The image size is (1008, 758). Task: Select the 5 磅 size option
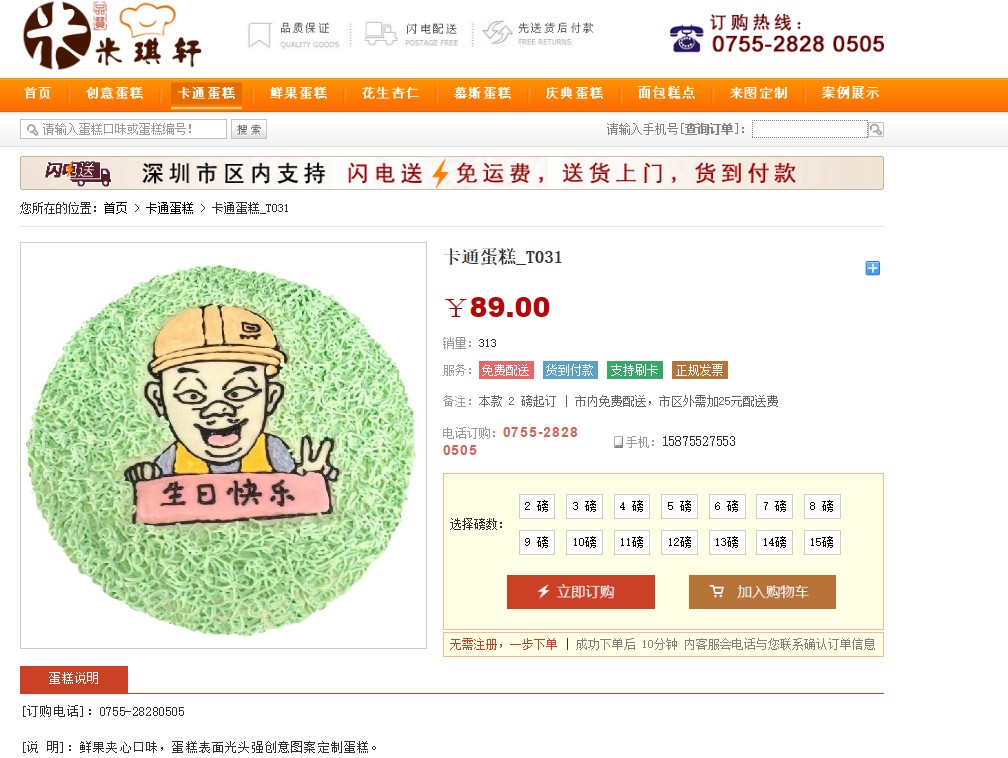[679, 506]
